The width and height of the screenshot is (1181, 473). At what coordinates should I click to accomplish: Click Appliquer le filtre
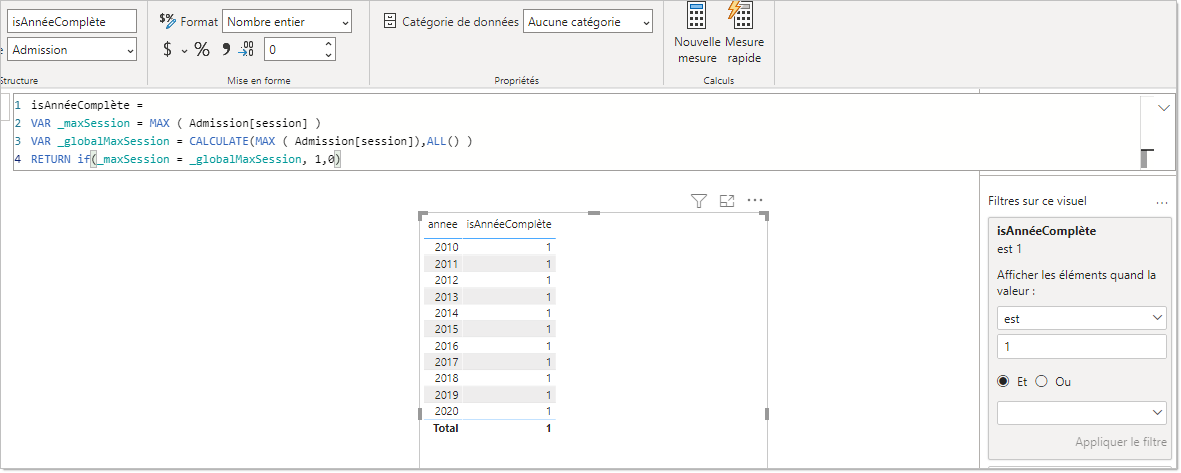pyautogui.click(x=1121, y=442)
